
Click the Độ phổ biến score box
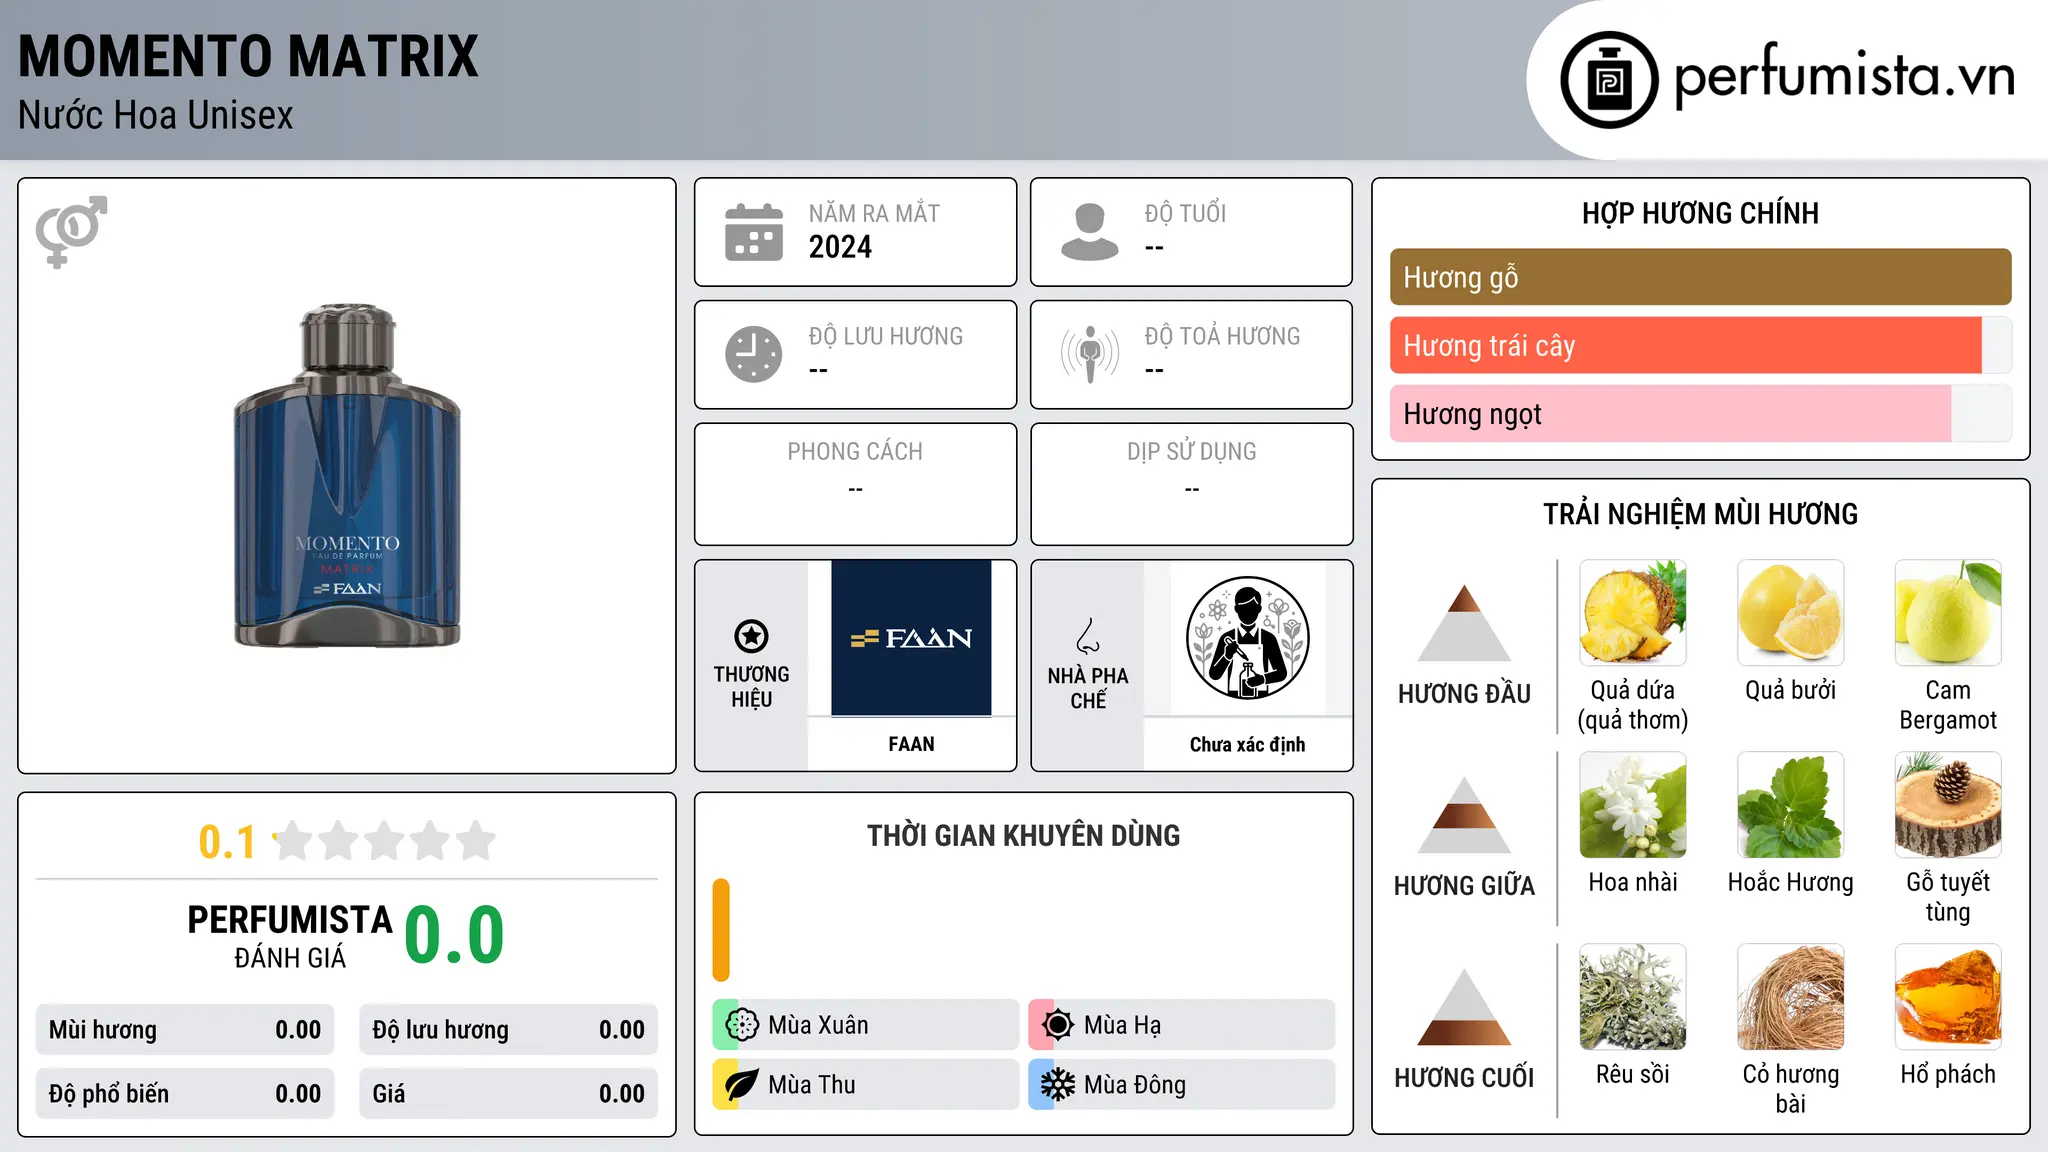coord(185,1094)
